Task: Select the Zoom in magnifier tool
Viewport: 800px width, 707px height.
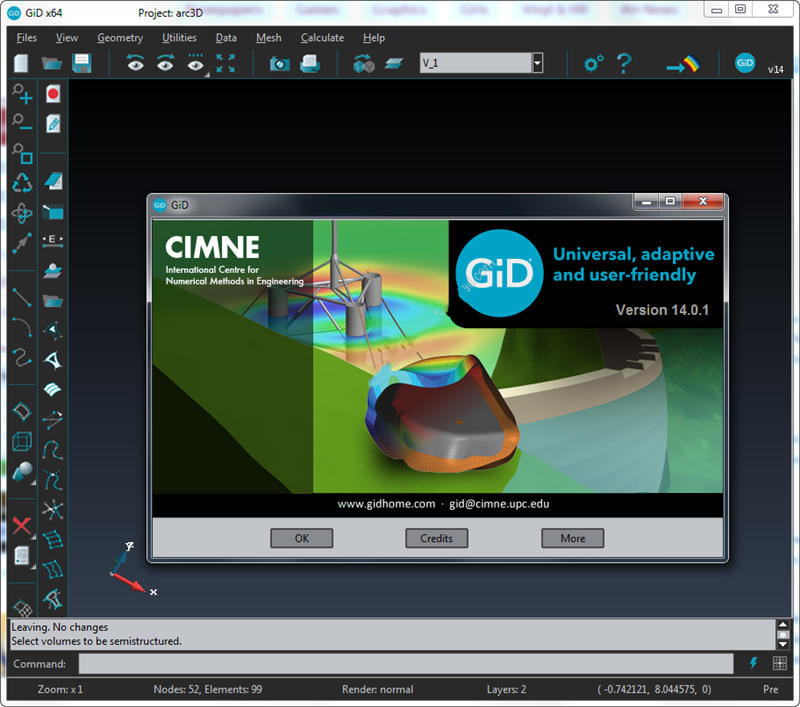Action: pyautogui.click(x=22, y=94)
